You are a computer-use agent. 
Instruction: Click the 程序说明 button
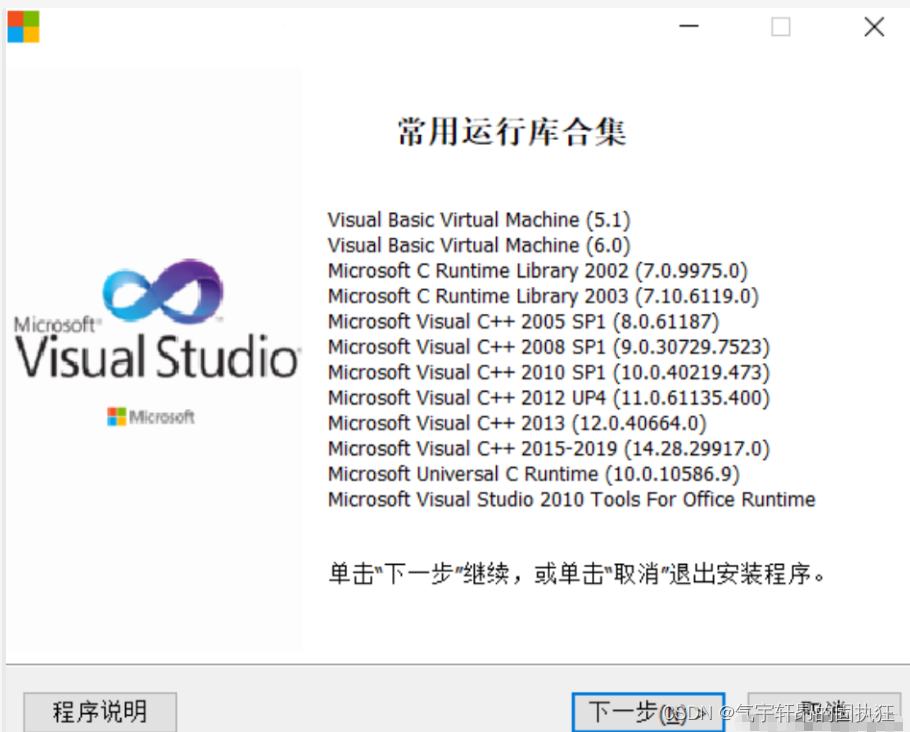(x=100, y=712)
